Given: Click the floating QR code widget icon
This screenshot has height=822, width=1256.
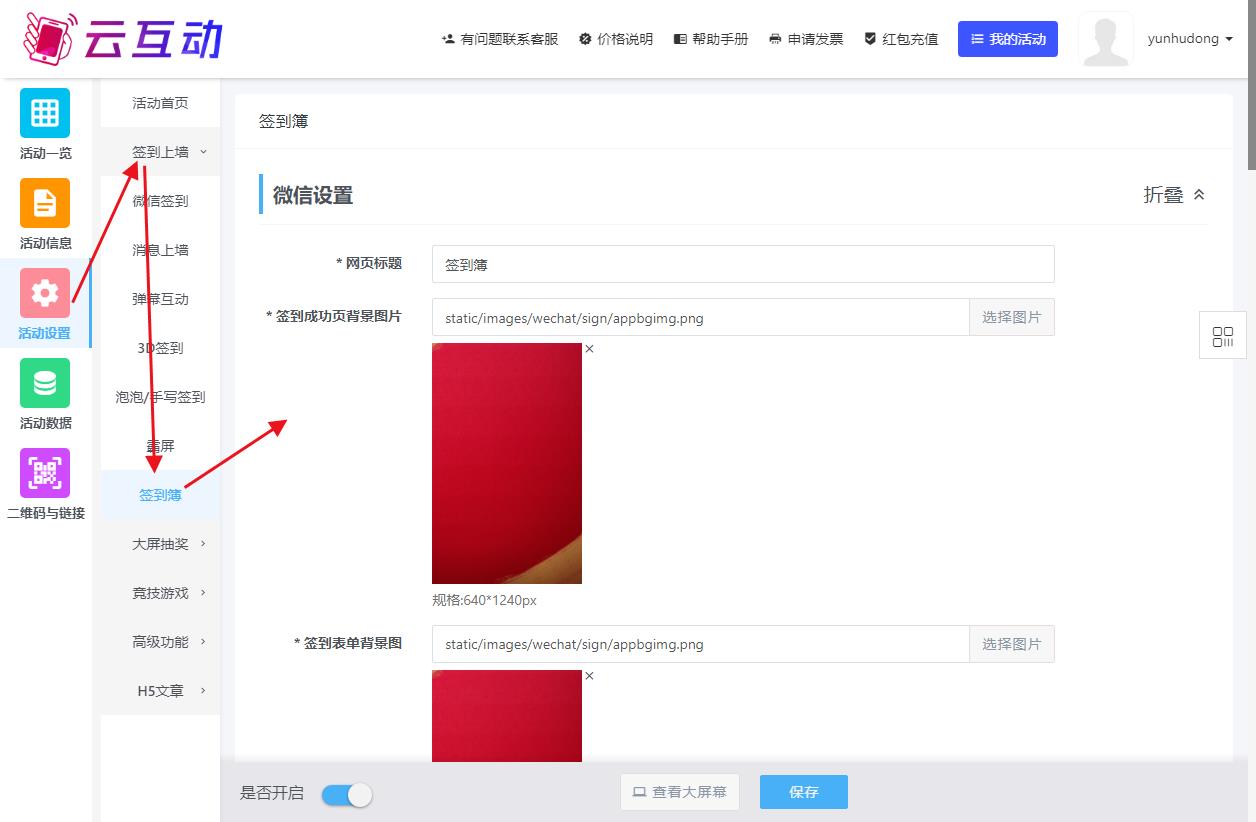Looking at the screenshot, I should click(1222, 337).
